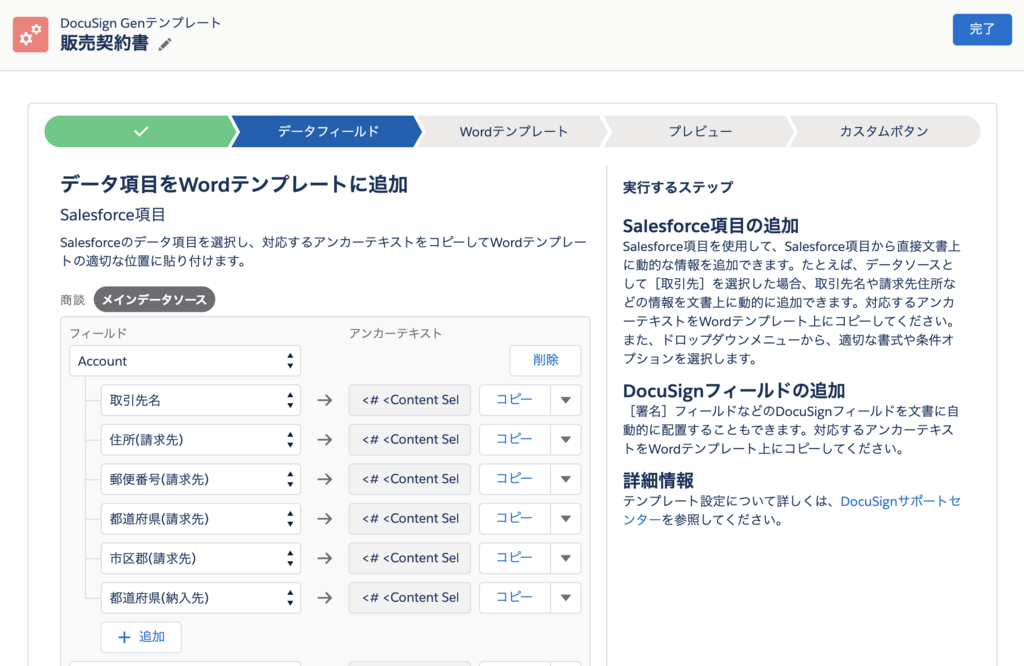The width and height of the screenshot is (1024, 666).
Task: Expand the copy options arrow for 取引先名
Action: pyautogui.click(x=566, y=400)
